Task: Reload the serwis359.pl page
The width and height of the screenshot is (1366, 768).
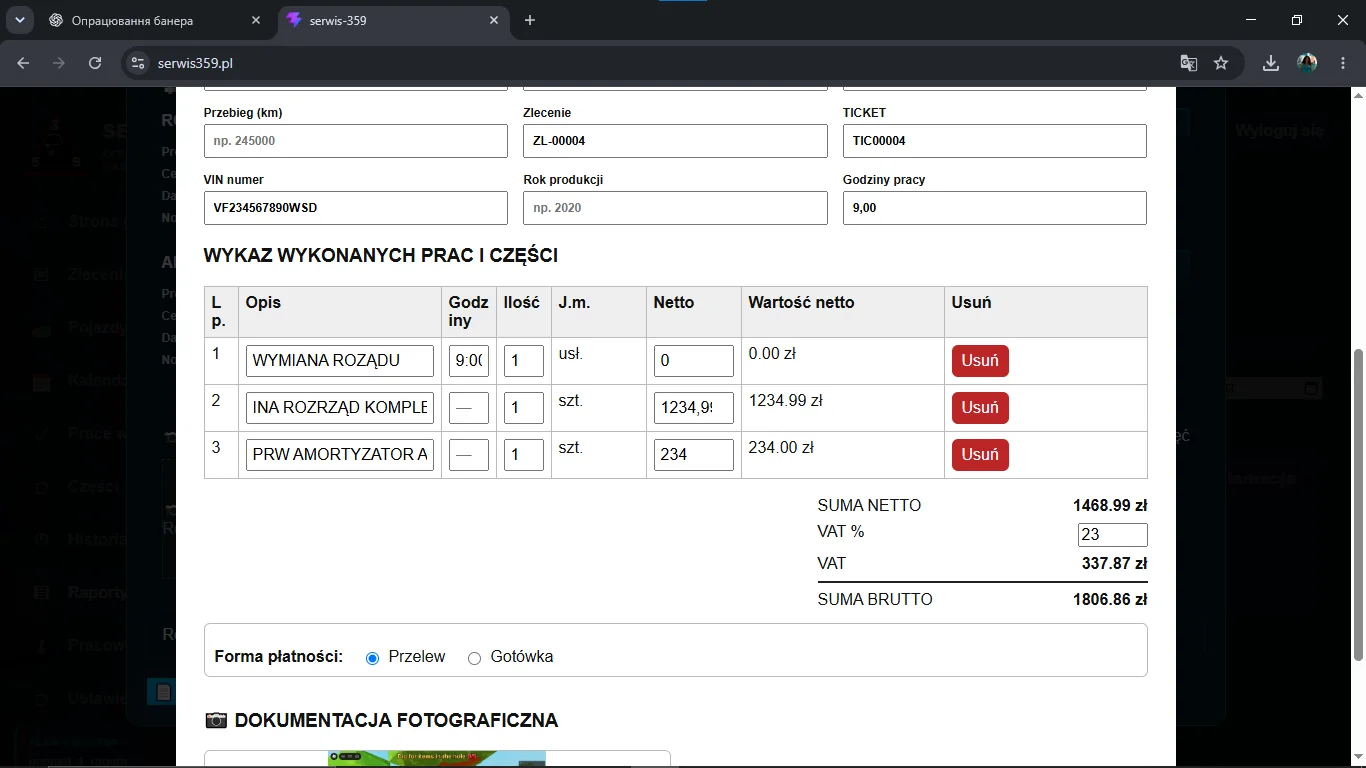Action: pos(95,63)
